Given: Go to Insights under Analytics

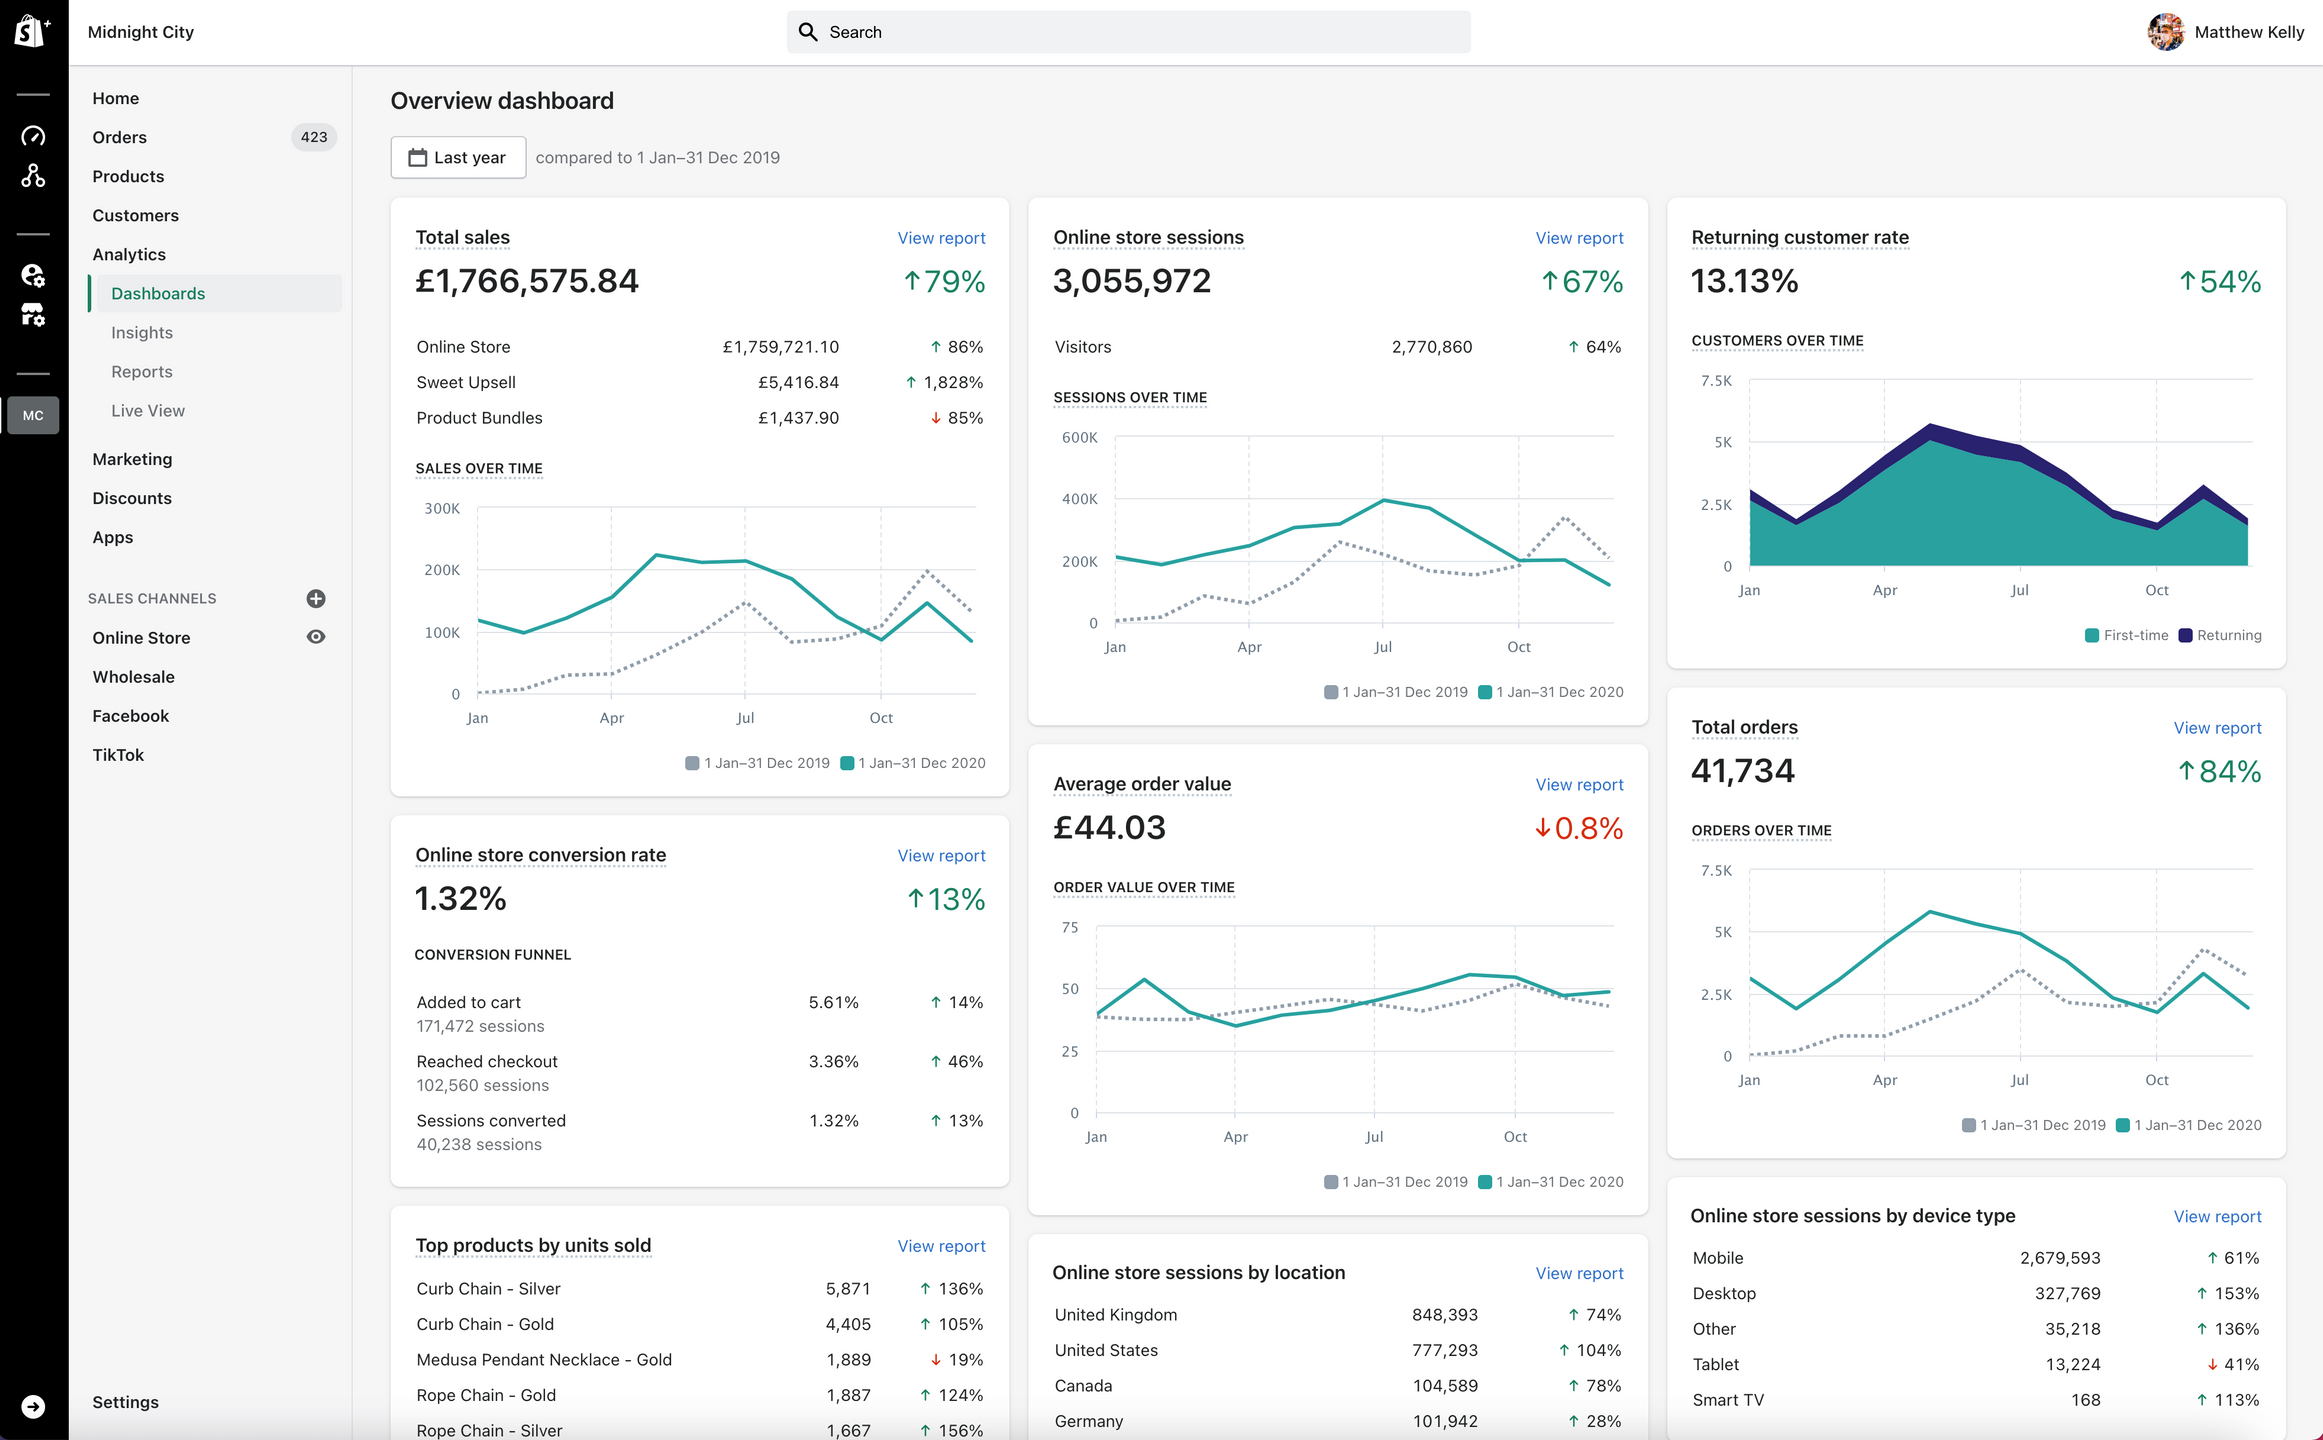Looking at the screenshot, I should tap(142, 332).
